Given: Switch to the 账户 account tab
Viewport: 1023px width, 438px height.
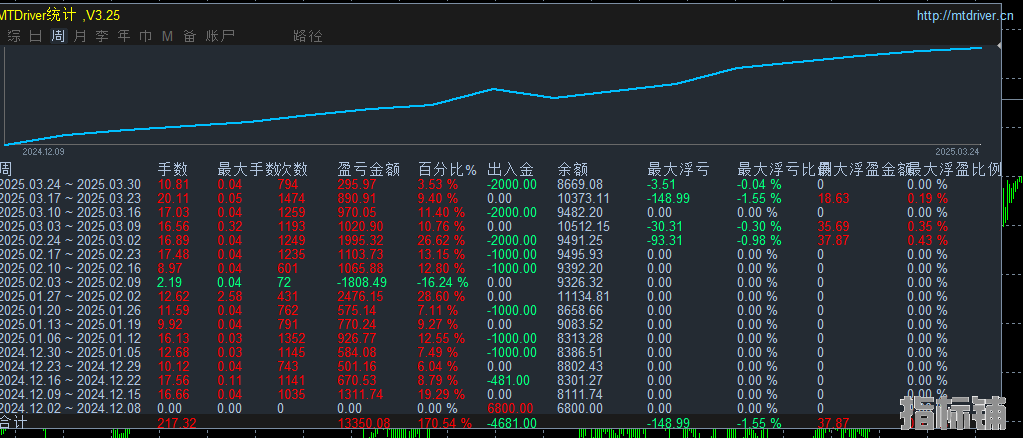Looking at the screenshot, I should (220, 37).
